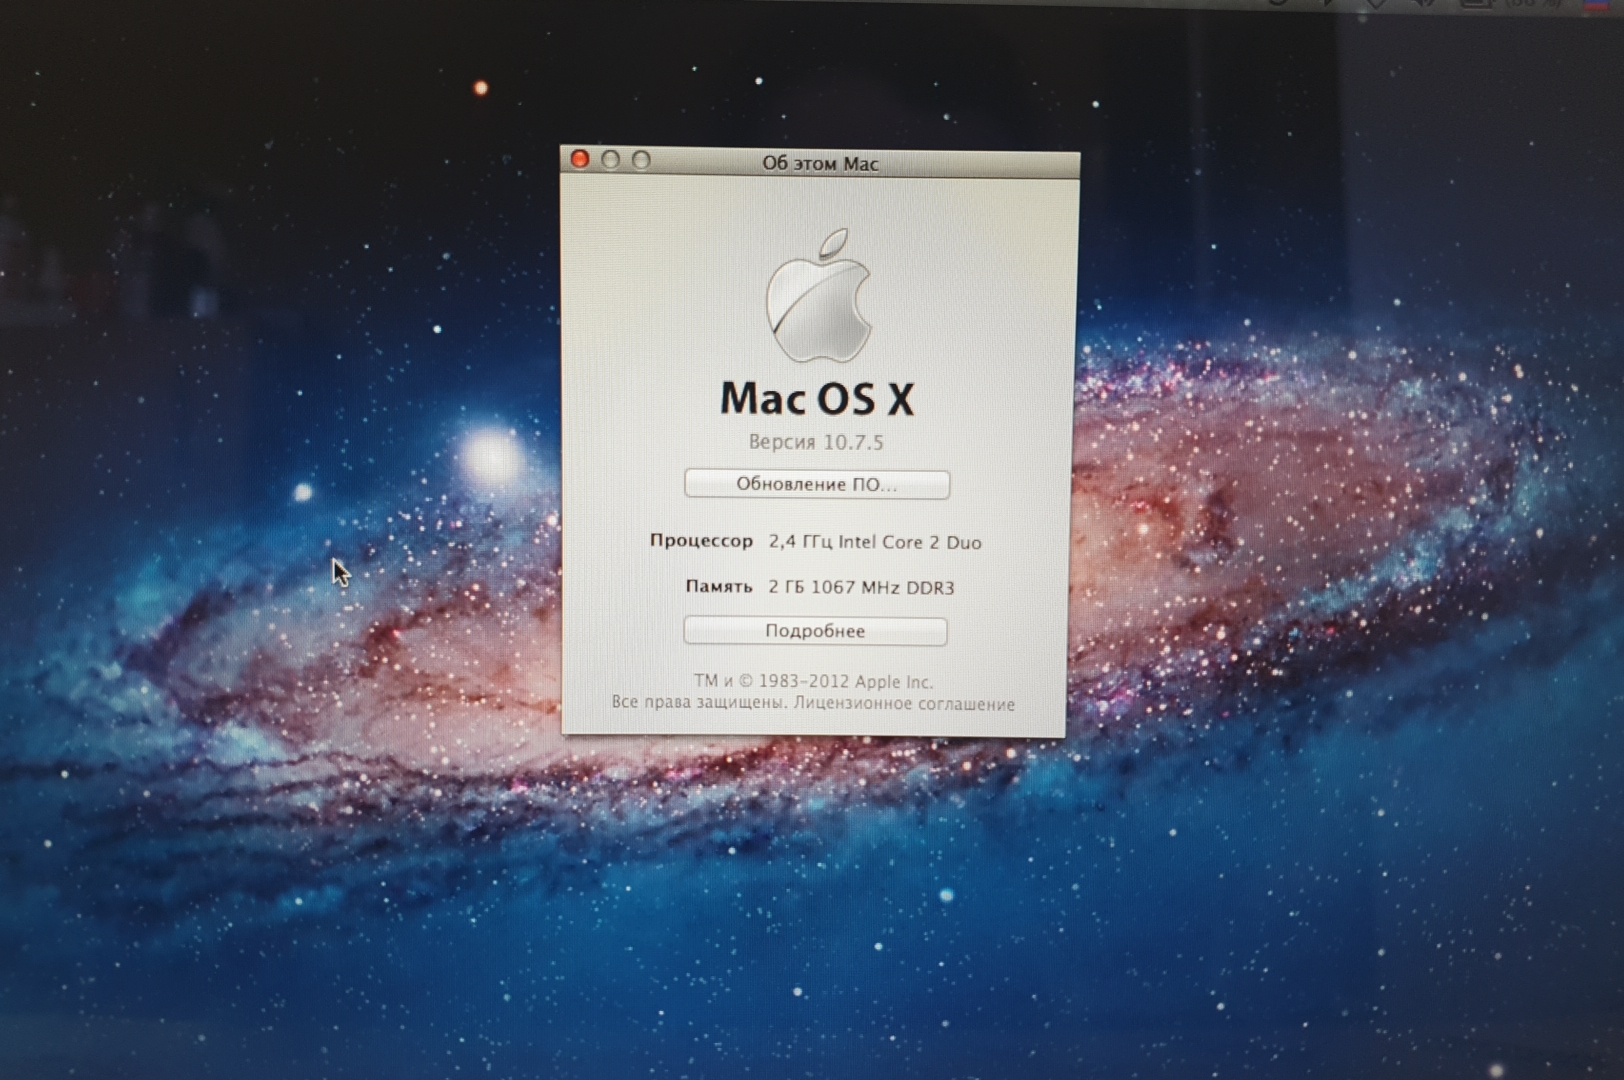Close the Об этом Mac window

[x=580, y=159]
